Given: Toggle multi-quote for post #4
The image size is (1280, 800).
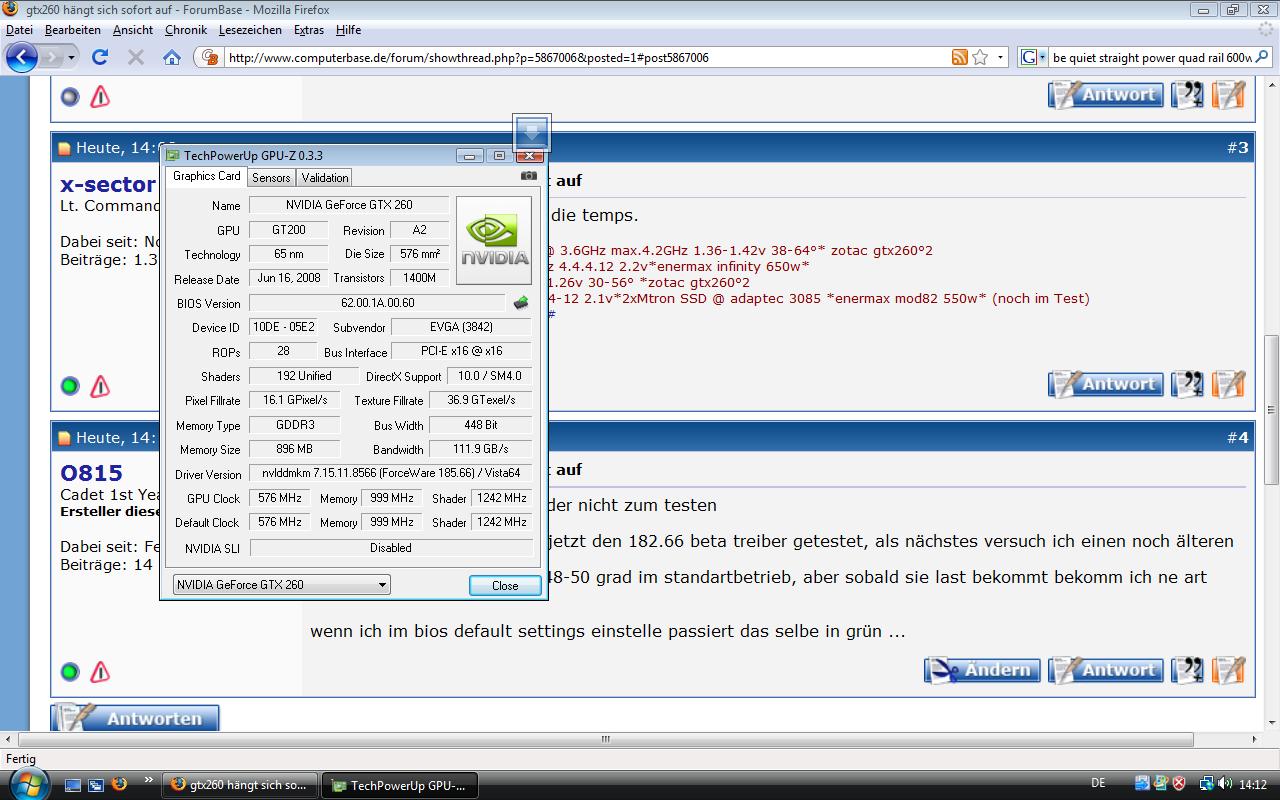Looking at the screenshot, I should [1188, 670].
